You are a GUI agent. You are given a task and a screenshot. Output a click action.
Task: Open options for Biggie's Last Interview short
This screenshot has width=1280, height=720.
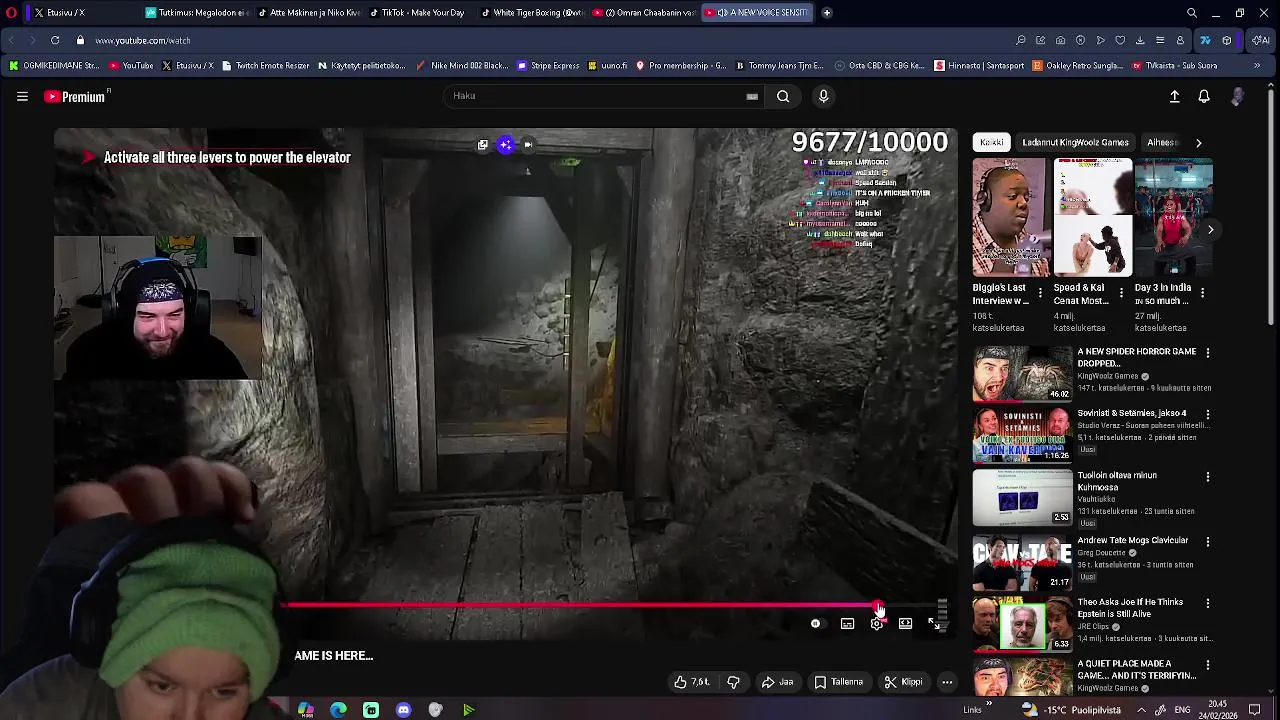click(x=1040, y=293)
